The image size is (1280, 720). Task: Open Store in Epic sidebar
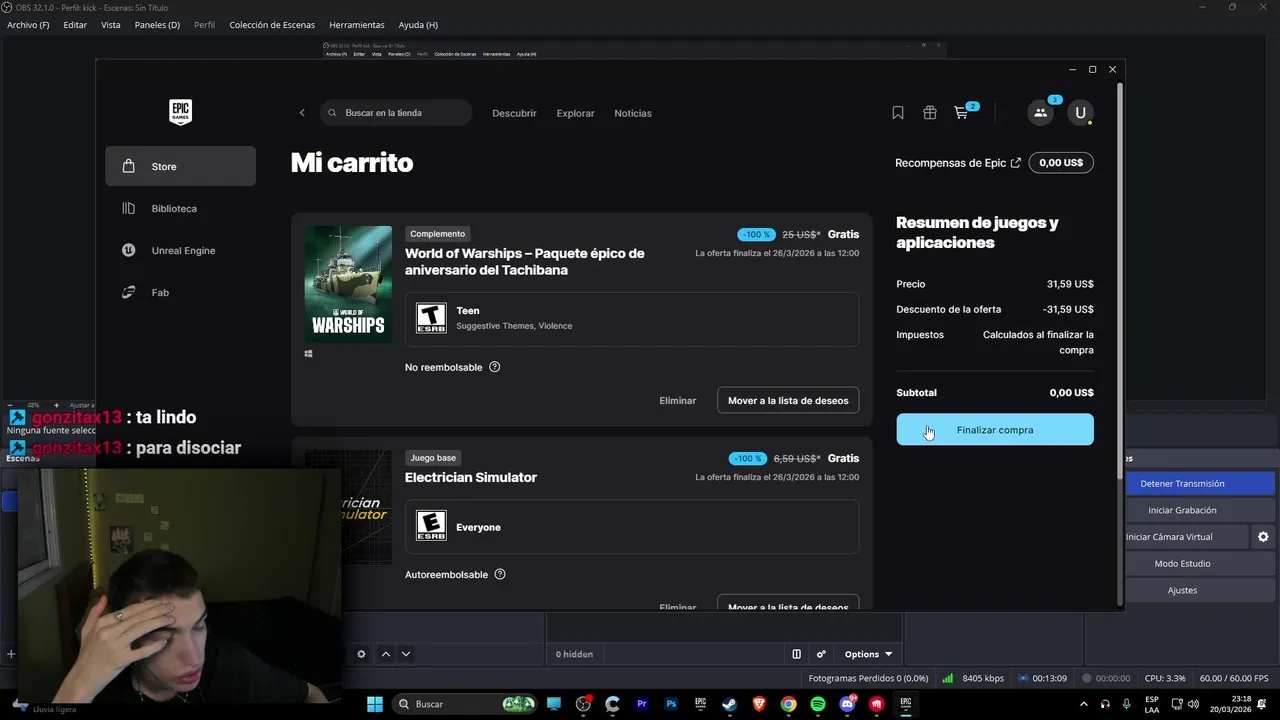tap(180, 166)
